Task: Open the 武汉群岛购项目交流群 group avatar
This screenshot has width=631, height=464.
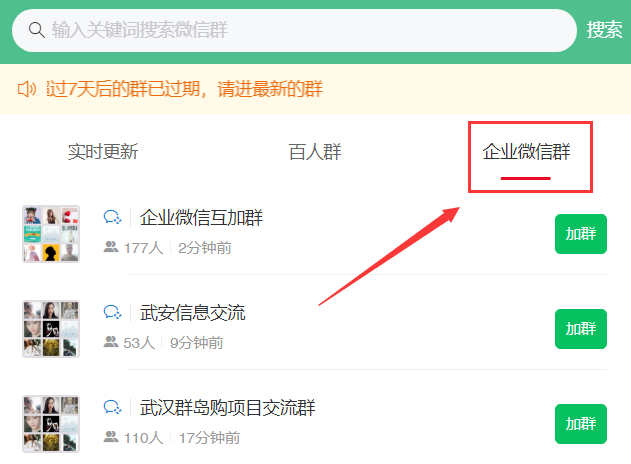Action: click(x=51, y=424)
